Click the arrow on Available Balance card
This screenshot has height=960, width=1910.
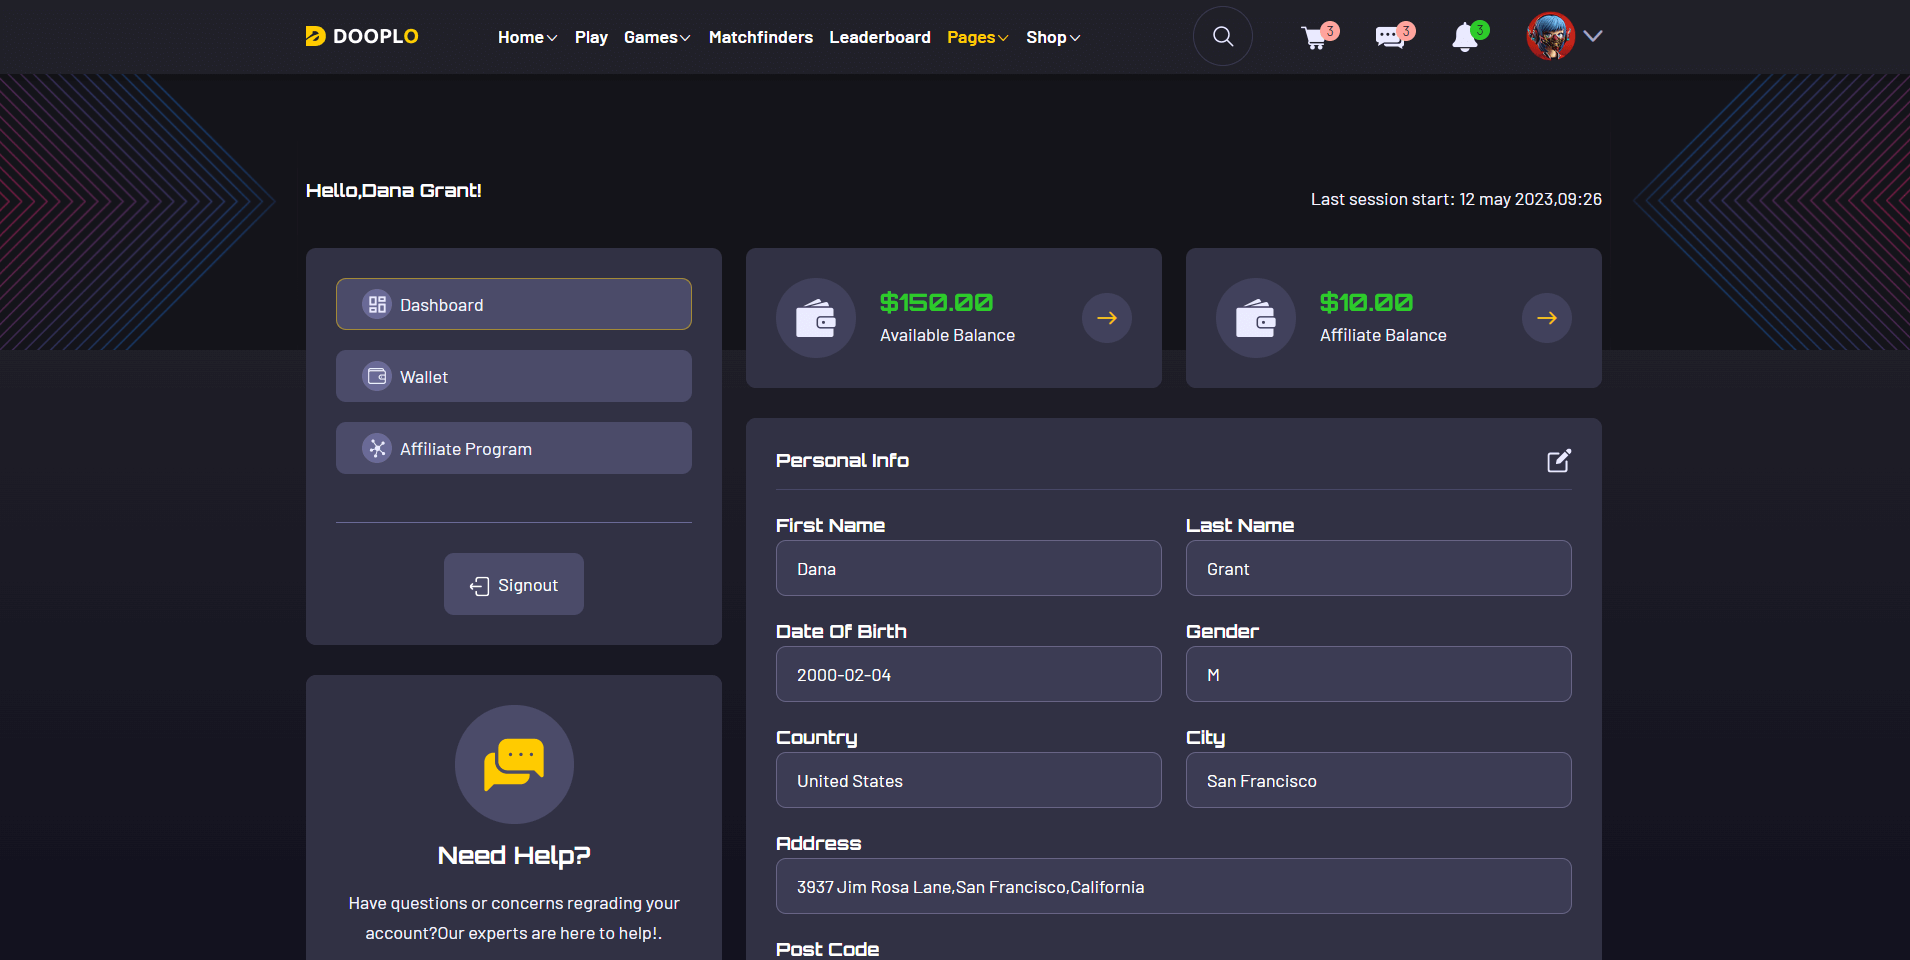[1107, 318]
